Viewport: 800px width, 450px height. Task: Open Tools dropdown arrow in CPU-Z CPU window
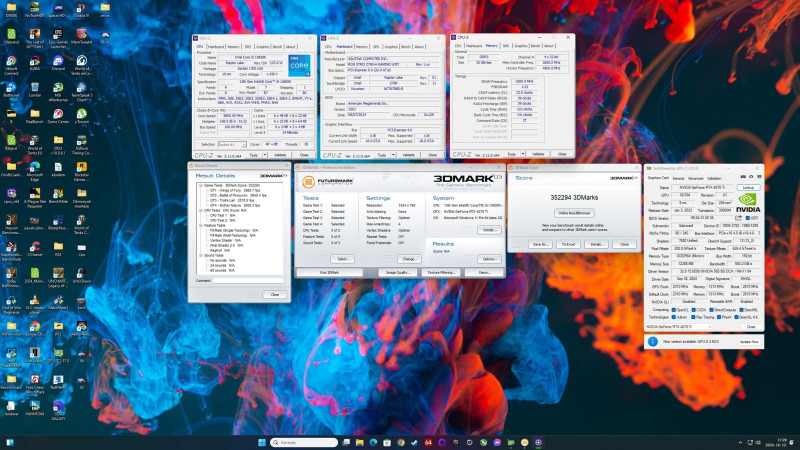click(x=265, y=155)
